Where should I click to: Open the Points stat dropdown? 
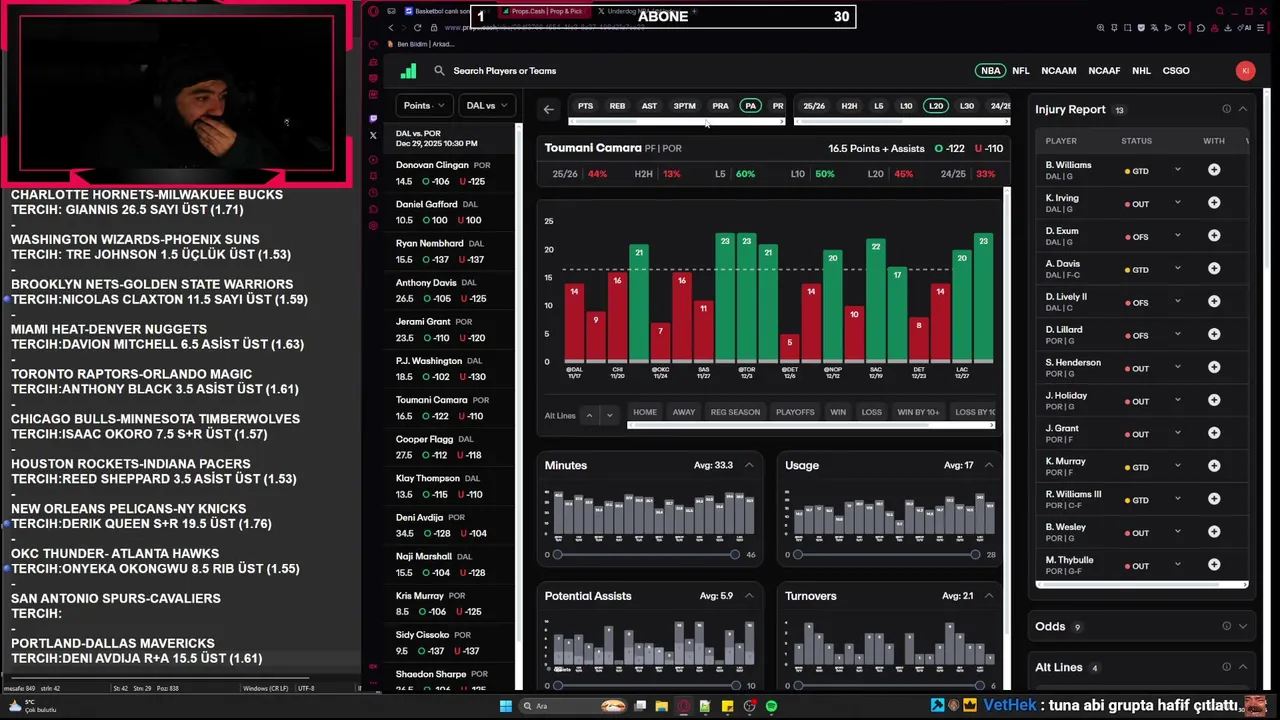point(424,105)
